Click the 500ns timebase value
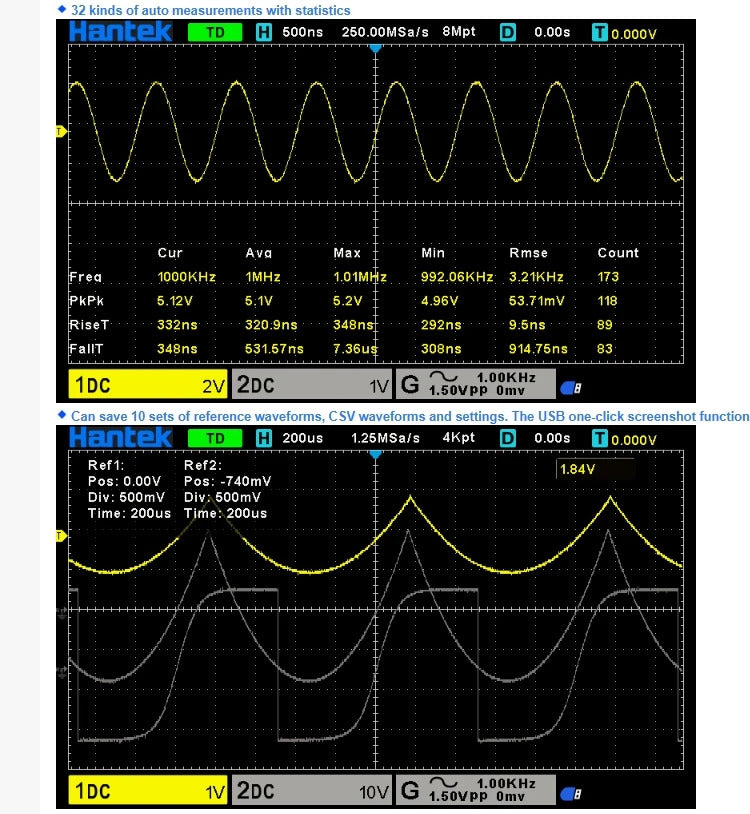 301,32
